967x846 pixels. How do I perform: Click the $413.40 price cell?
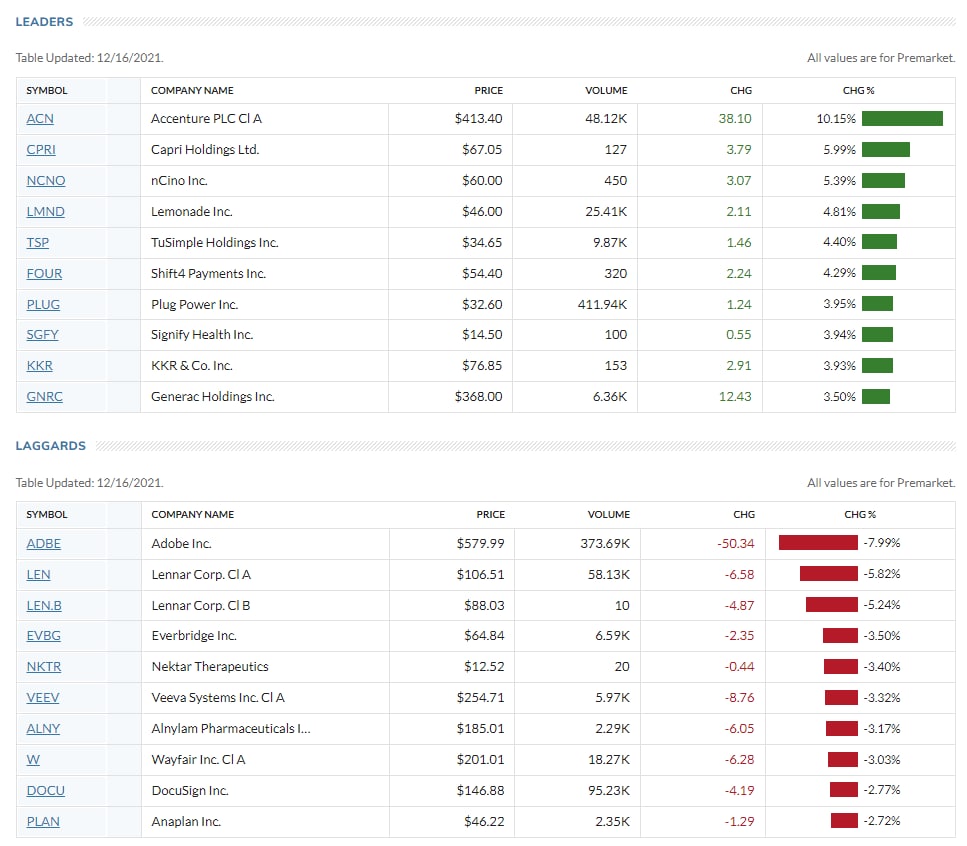[479, 118]
